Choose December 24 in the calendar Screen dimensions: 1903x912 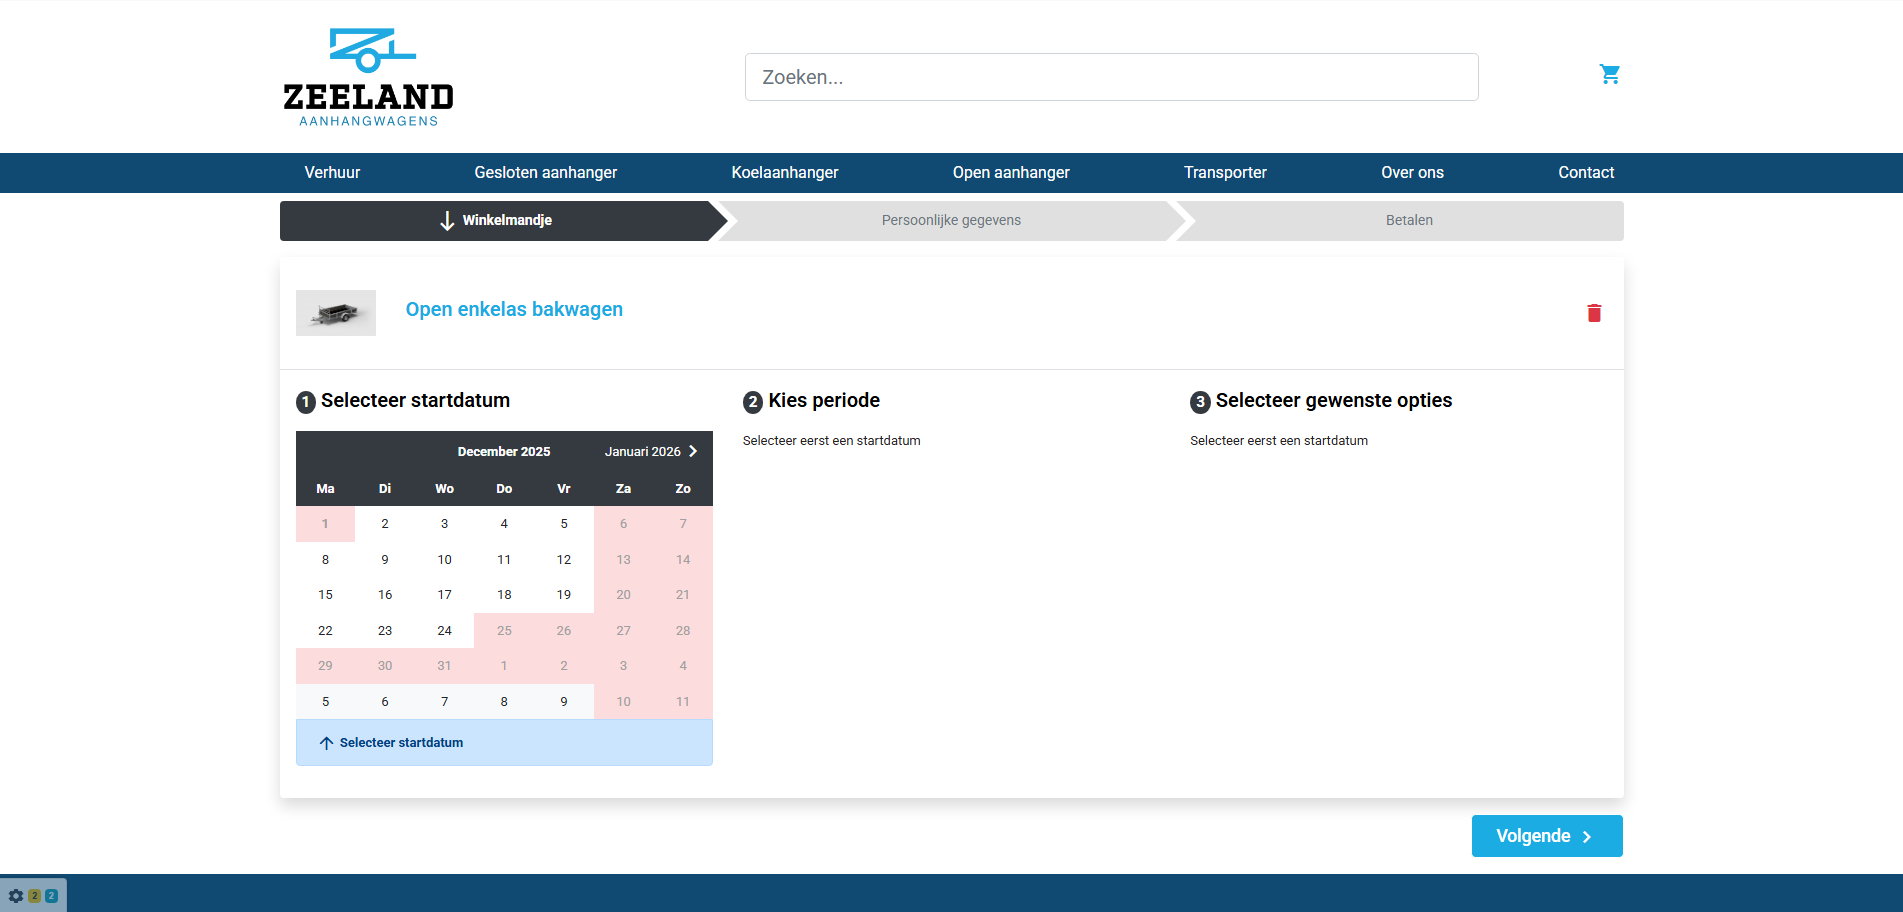coord(444,631)
